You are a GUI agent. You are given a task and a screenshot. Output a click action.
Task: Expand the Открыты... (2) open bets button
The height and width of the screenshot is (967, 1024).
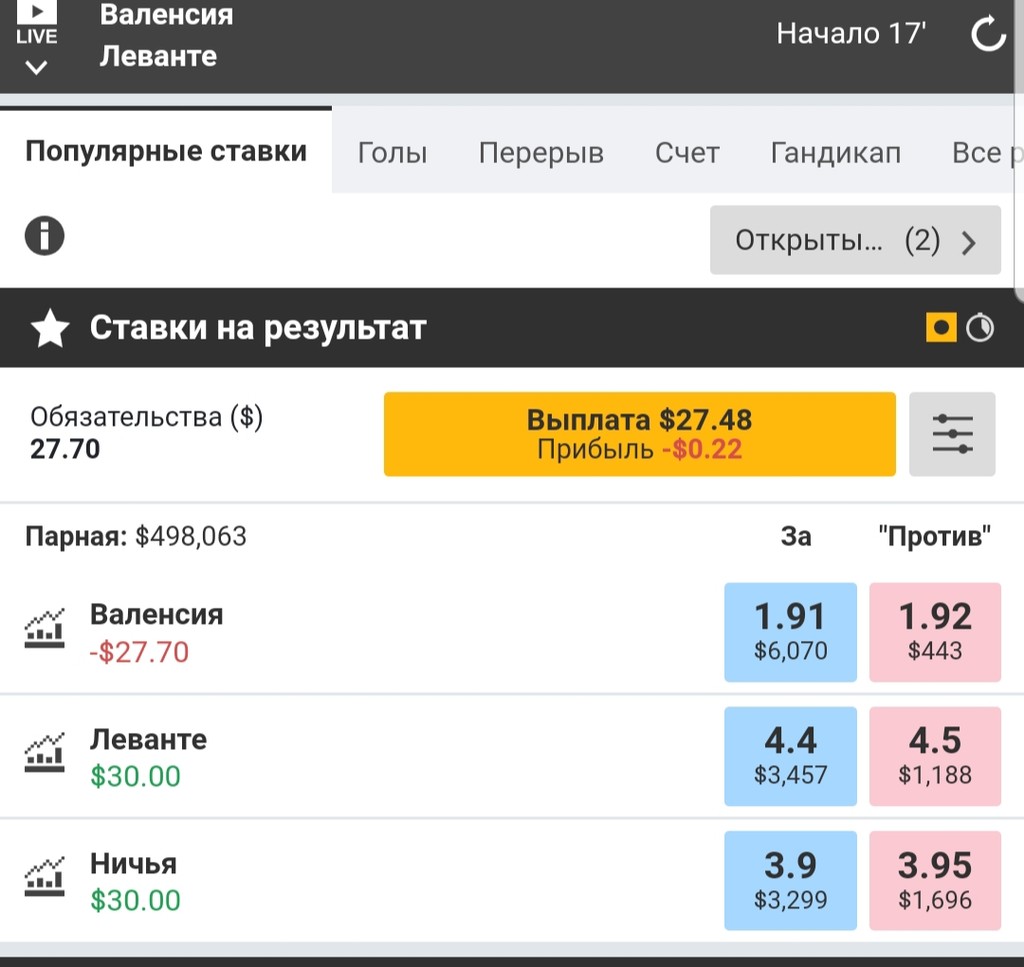click(855, 240)
